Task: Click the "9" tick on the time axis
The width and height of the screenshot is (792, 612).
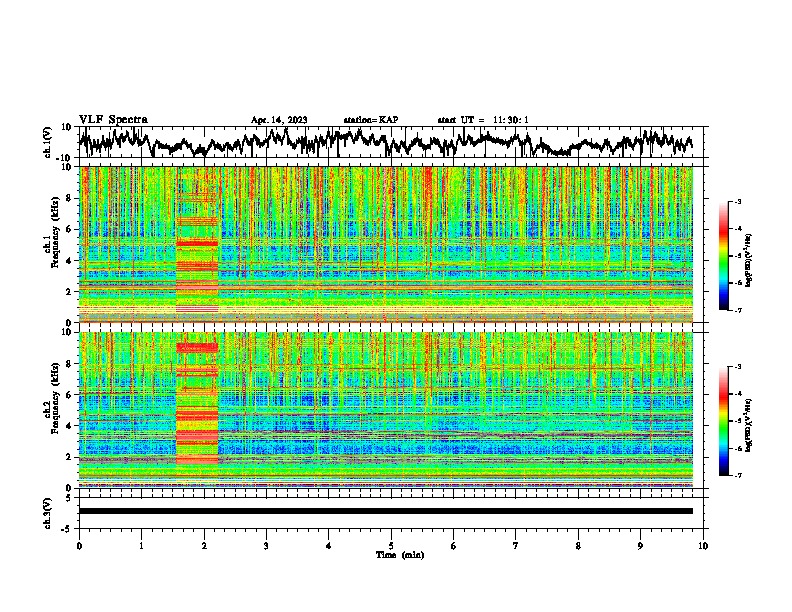Action: pos(640,546)
